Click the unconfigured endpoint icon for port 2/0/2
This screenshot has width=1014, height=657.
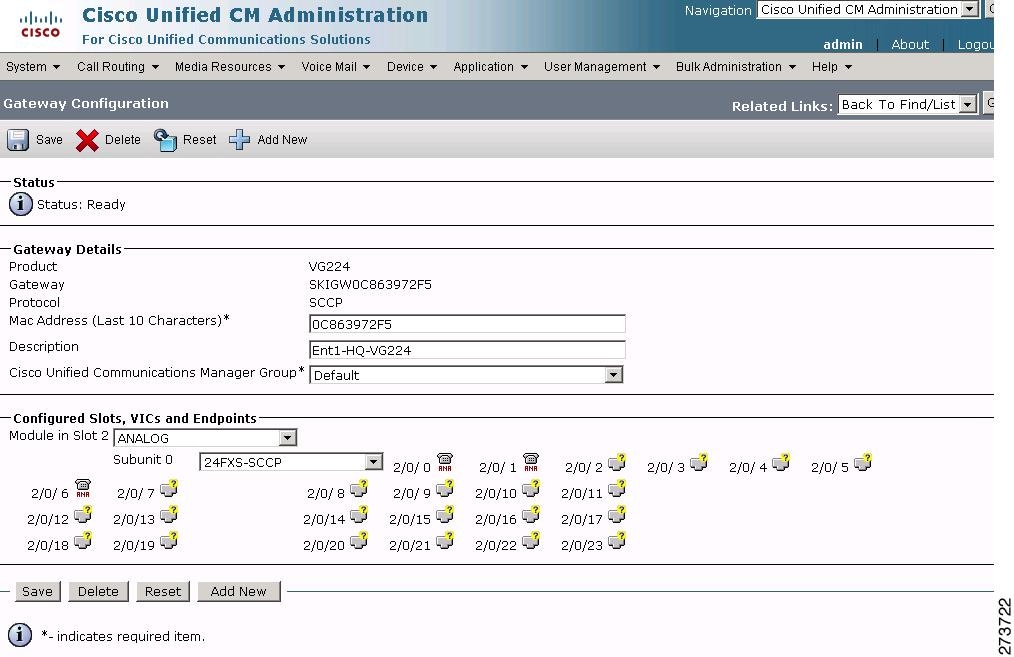[617, 462]
